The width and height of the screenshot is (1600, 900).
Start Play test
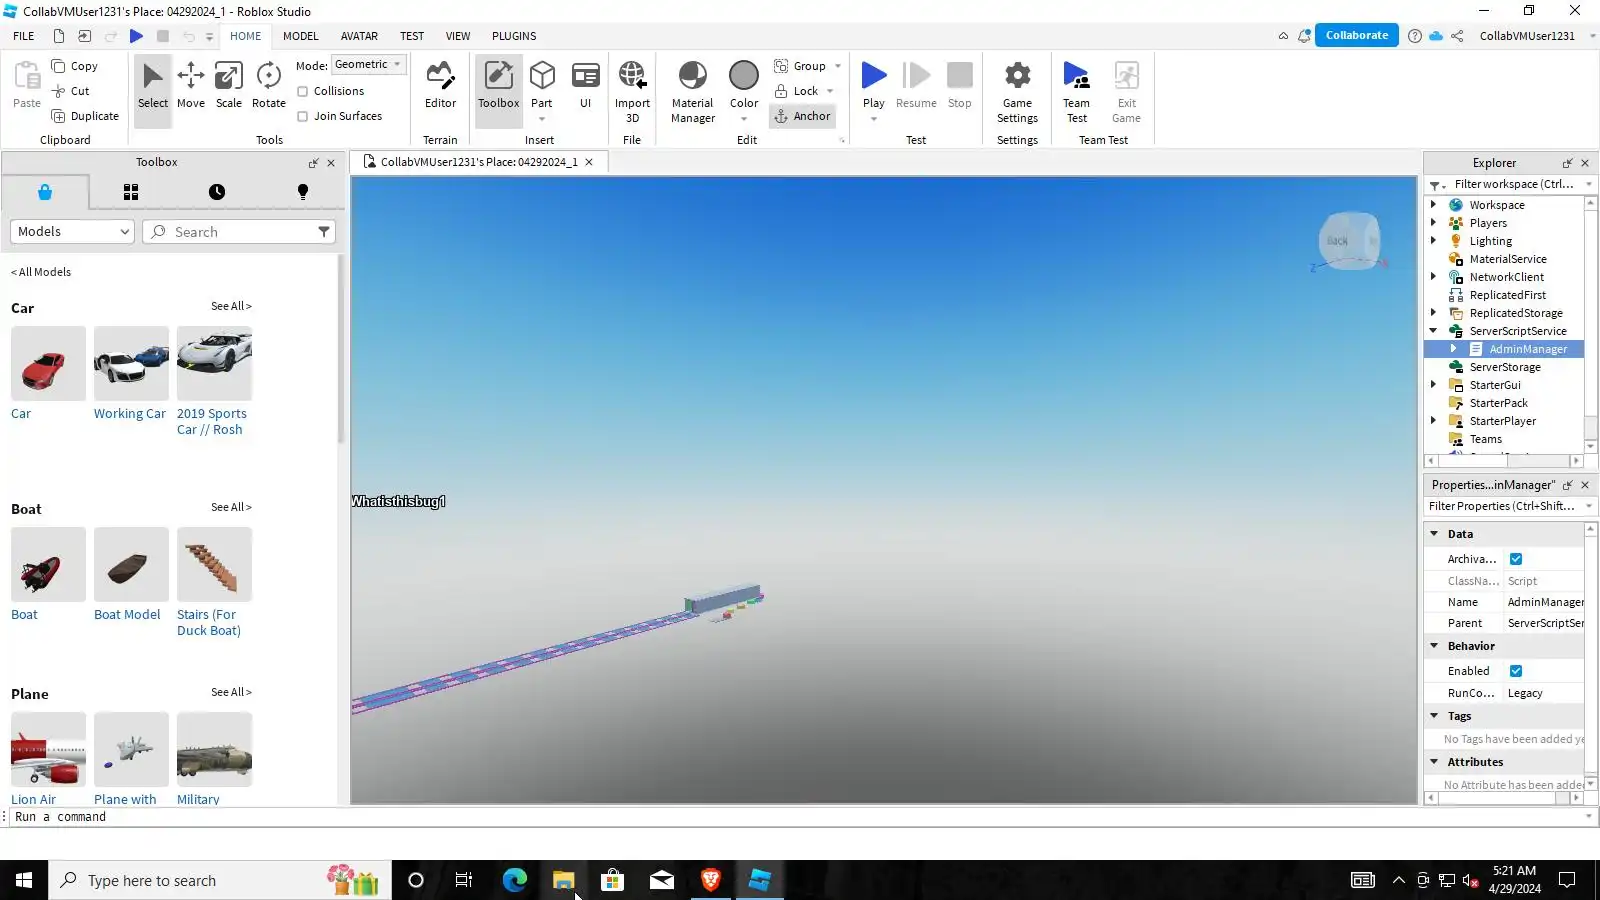874,86
